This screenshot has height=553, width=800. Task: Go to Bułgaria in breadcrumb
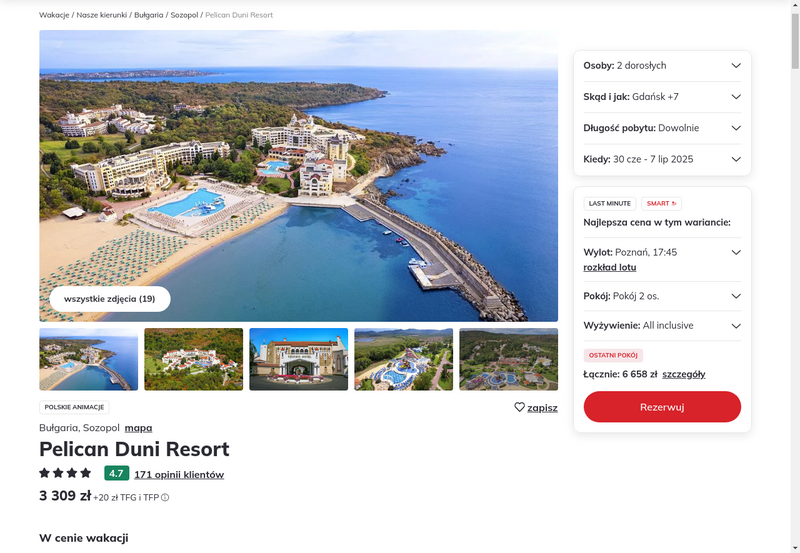point(148,15)
